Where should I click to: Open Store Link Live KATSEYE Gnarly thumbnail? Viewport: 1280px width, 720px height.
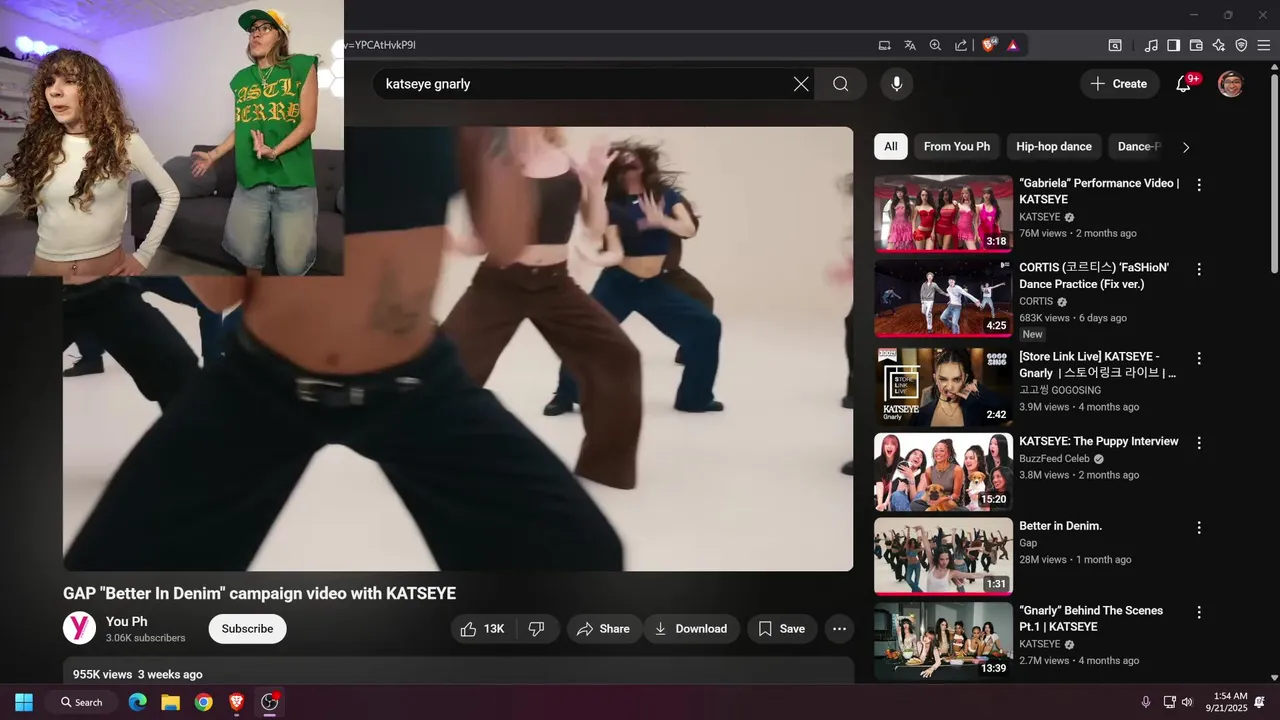tap(943, 387)
